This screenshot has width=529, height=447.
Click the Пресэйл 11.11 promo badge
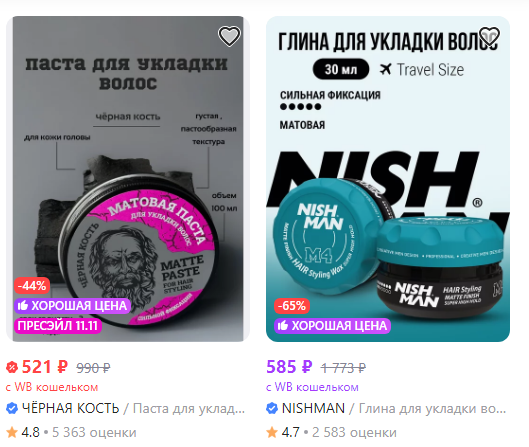pos(58,326)
